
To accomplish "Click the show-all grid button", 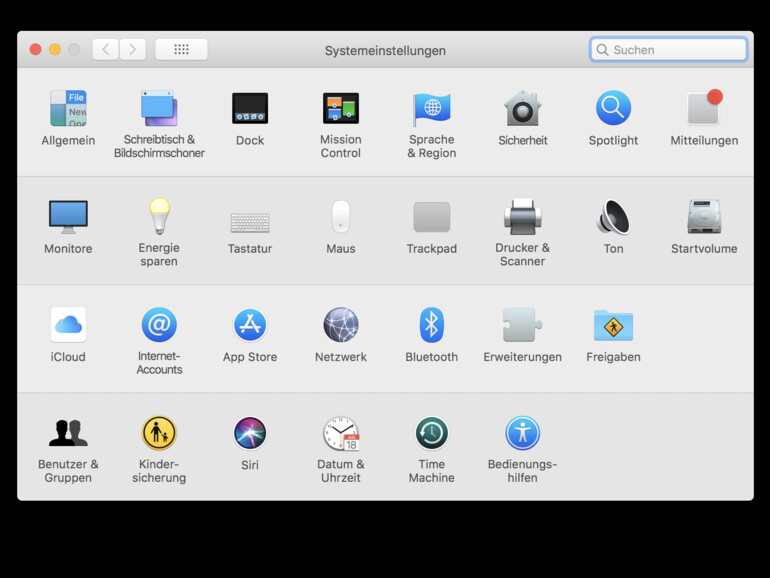I will tap(181, 49).
